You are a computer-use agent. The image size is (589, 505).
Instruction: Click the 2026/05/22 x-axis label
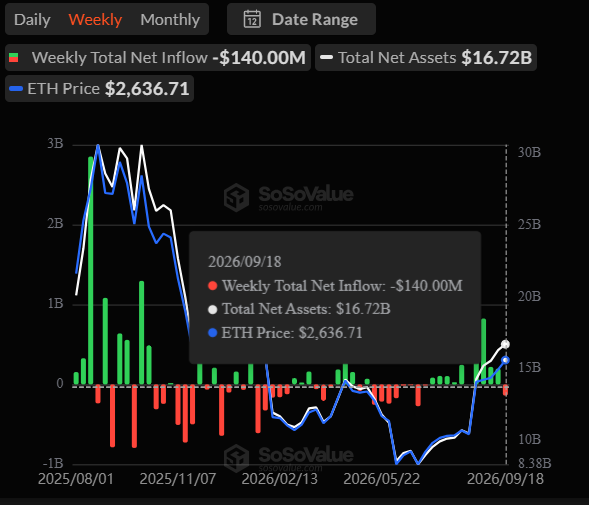click(382, 479)
